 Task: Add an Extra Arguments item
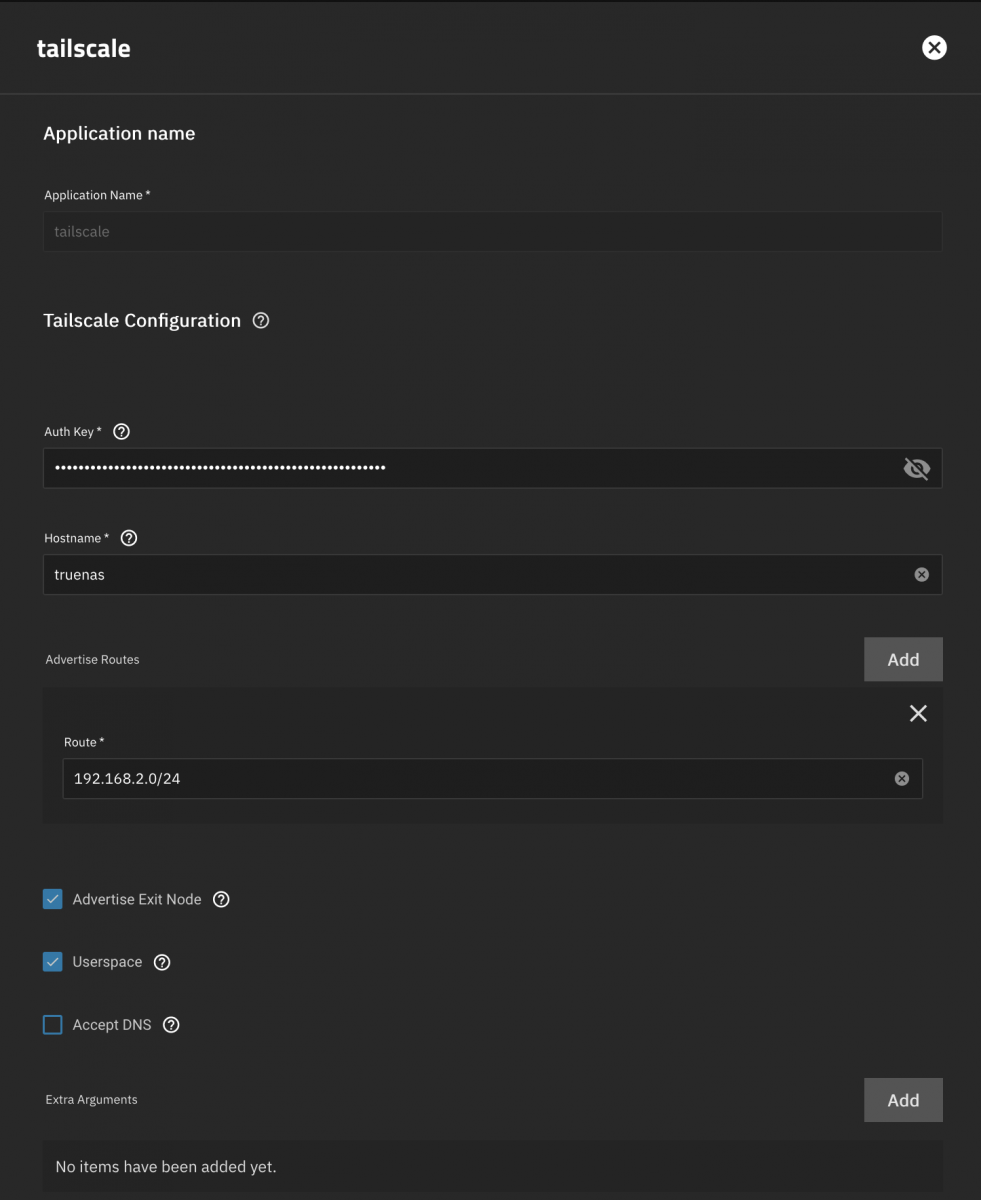coord(903,1100)
